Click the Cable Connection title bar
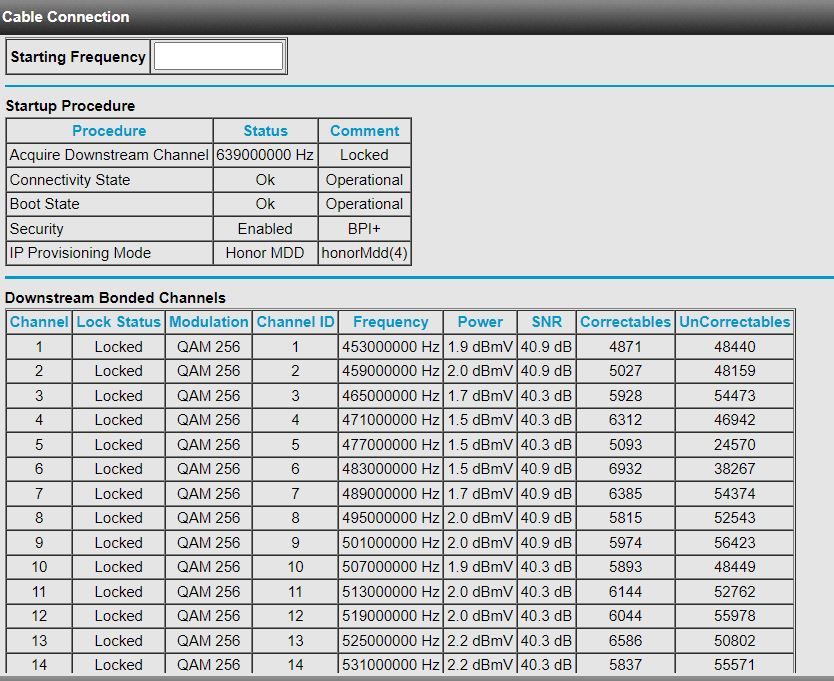The image size is (834, 681). (x=66, y=17)
